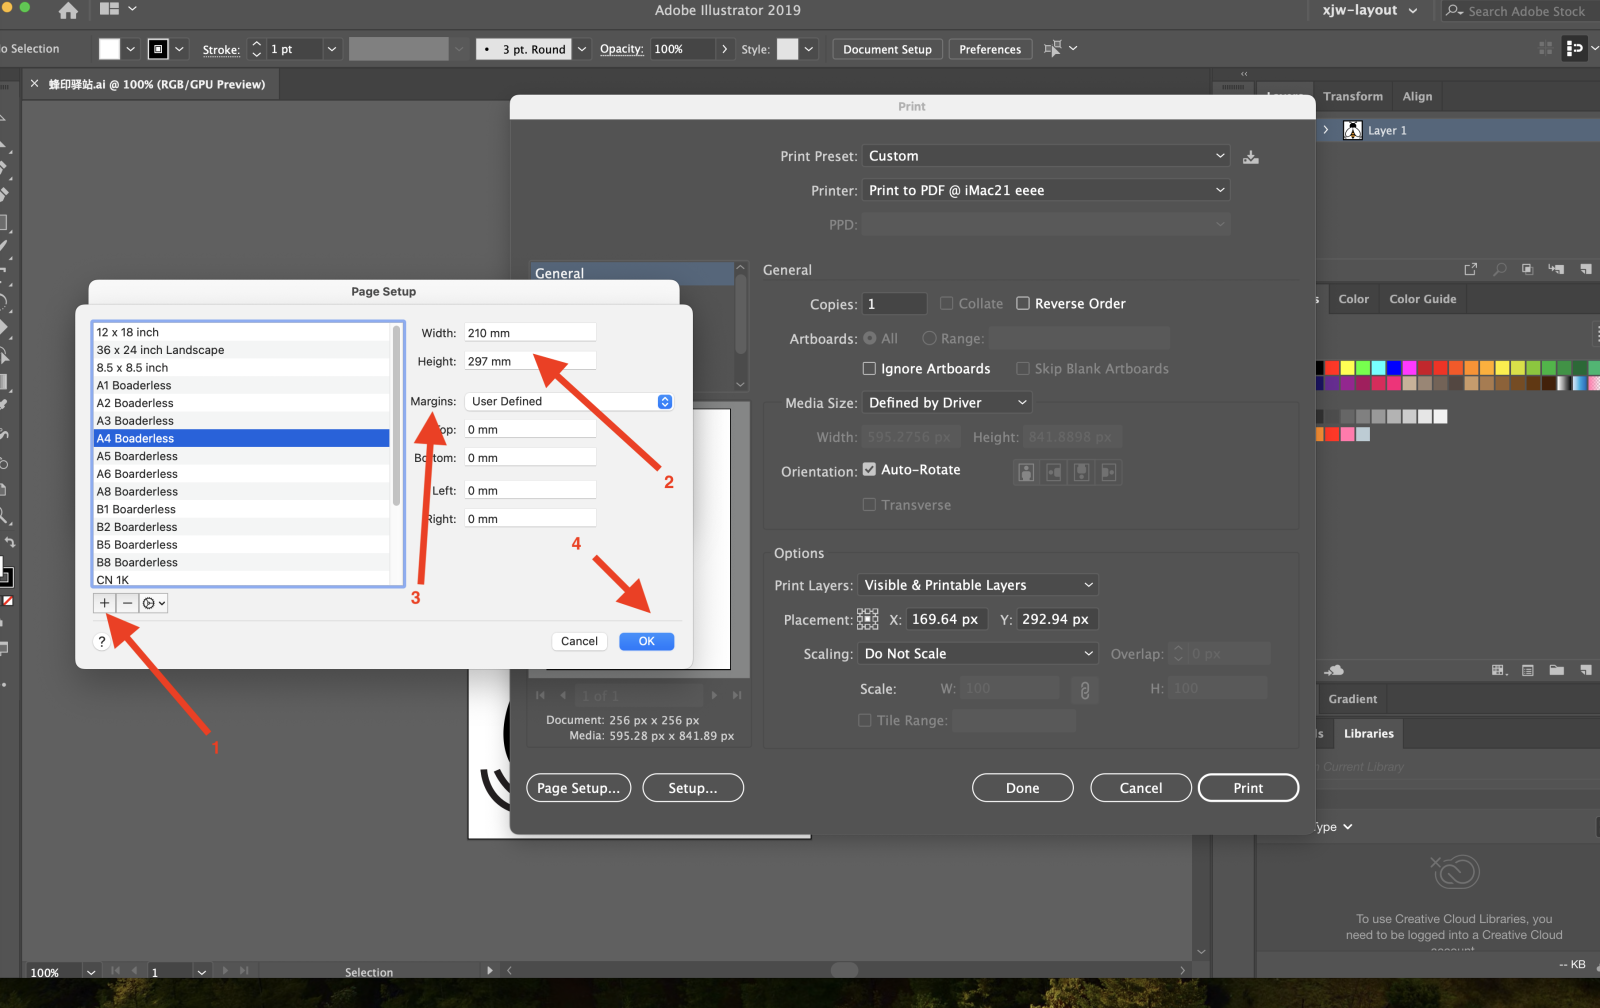Click the panel view toggle icon at top right
1600x1008 pixels.
1575,48
